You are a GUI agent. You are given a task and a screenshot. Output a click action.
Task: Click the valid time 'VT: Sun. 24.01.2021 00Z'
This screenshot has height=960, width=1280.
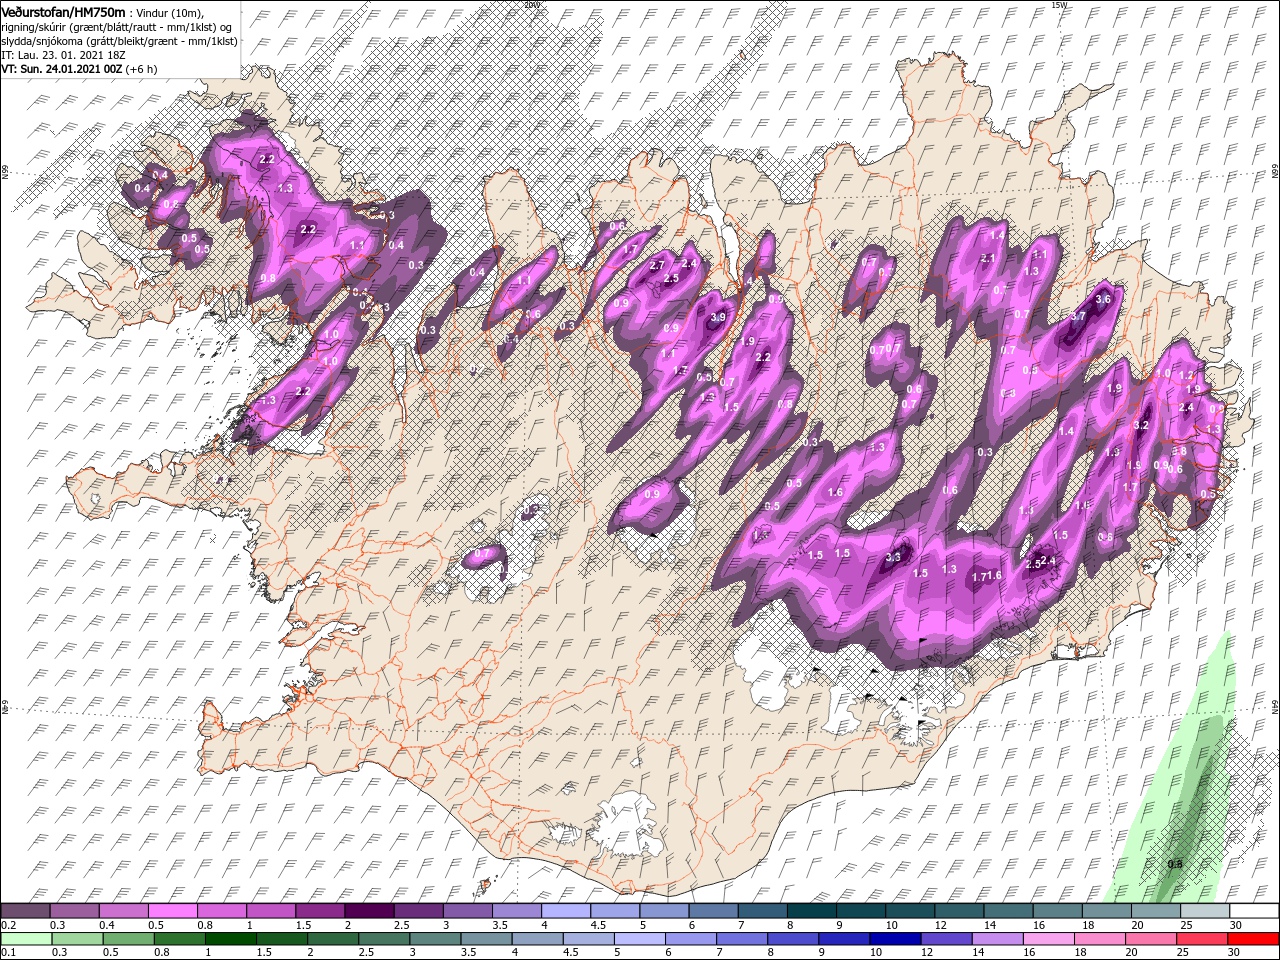click(x=62, y=69)
